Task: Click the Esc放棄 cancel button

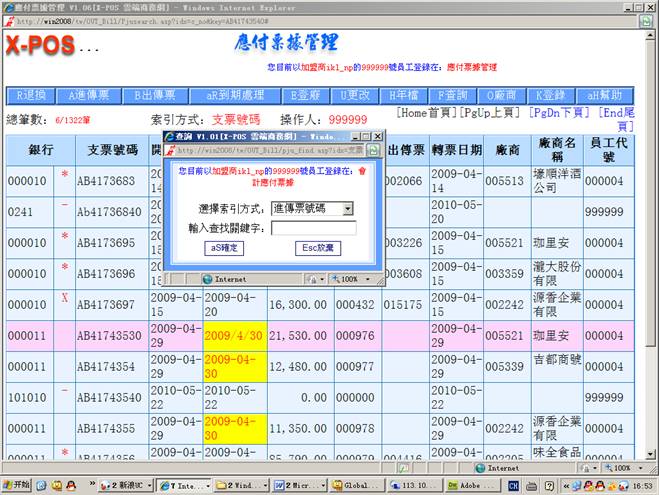Action: click(318, 247)
